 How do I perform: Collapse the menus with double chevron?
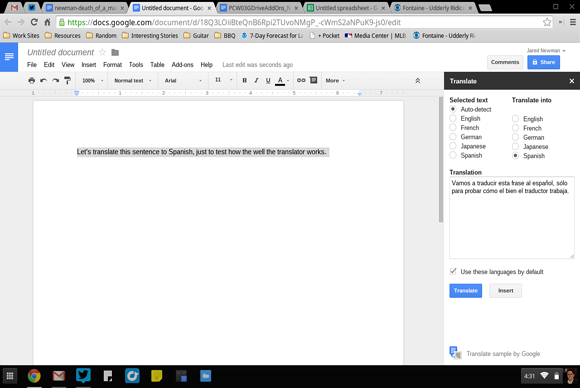click(x=418, y=80)
